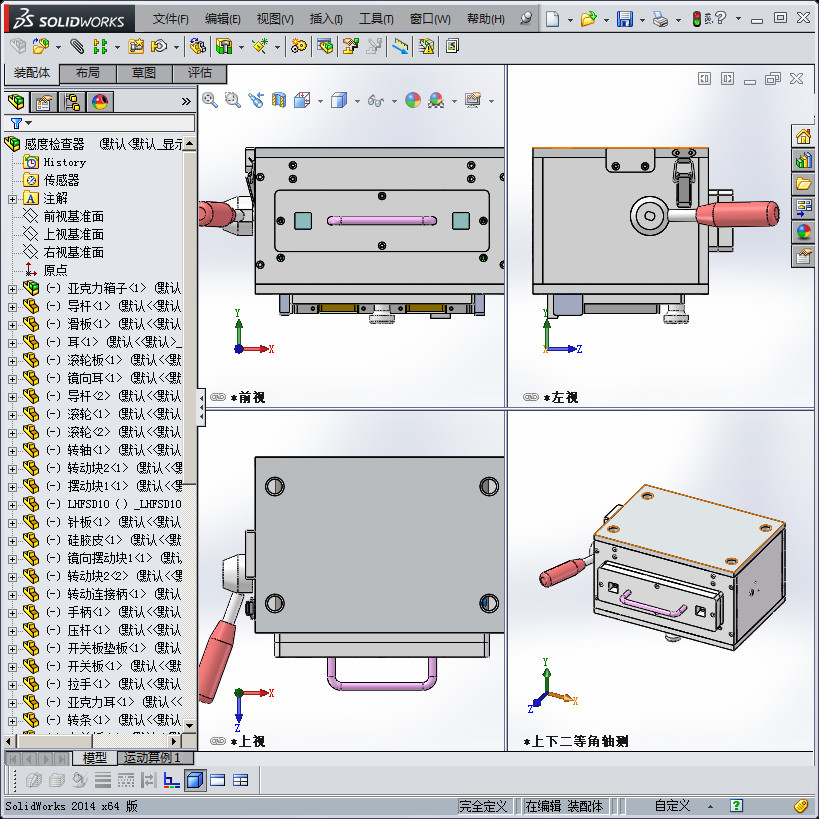Screen dimensions: 819x819
Task: Switch to the 运动算例1 tab
Action: pyautogui.click(x=150, y=758)
